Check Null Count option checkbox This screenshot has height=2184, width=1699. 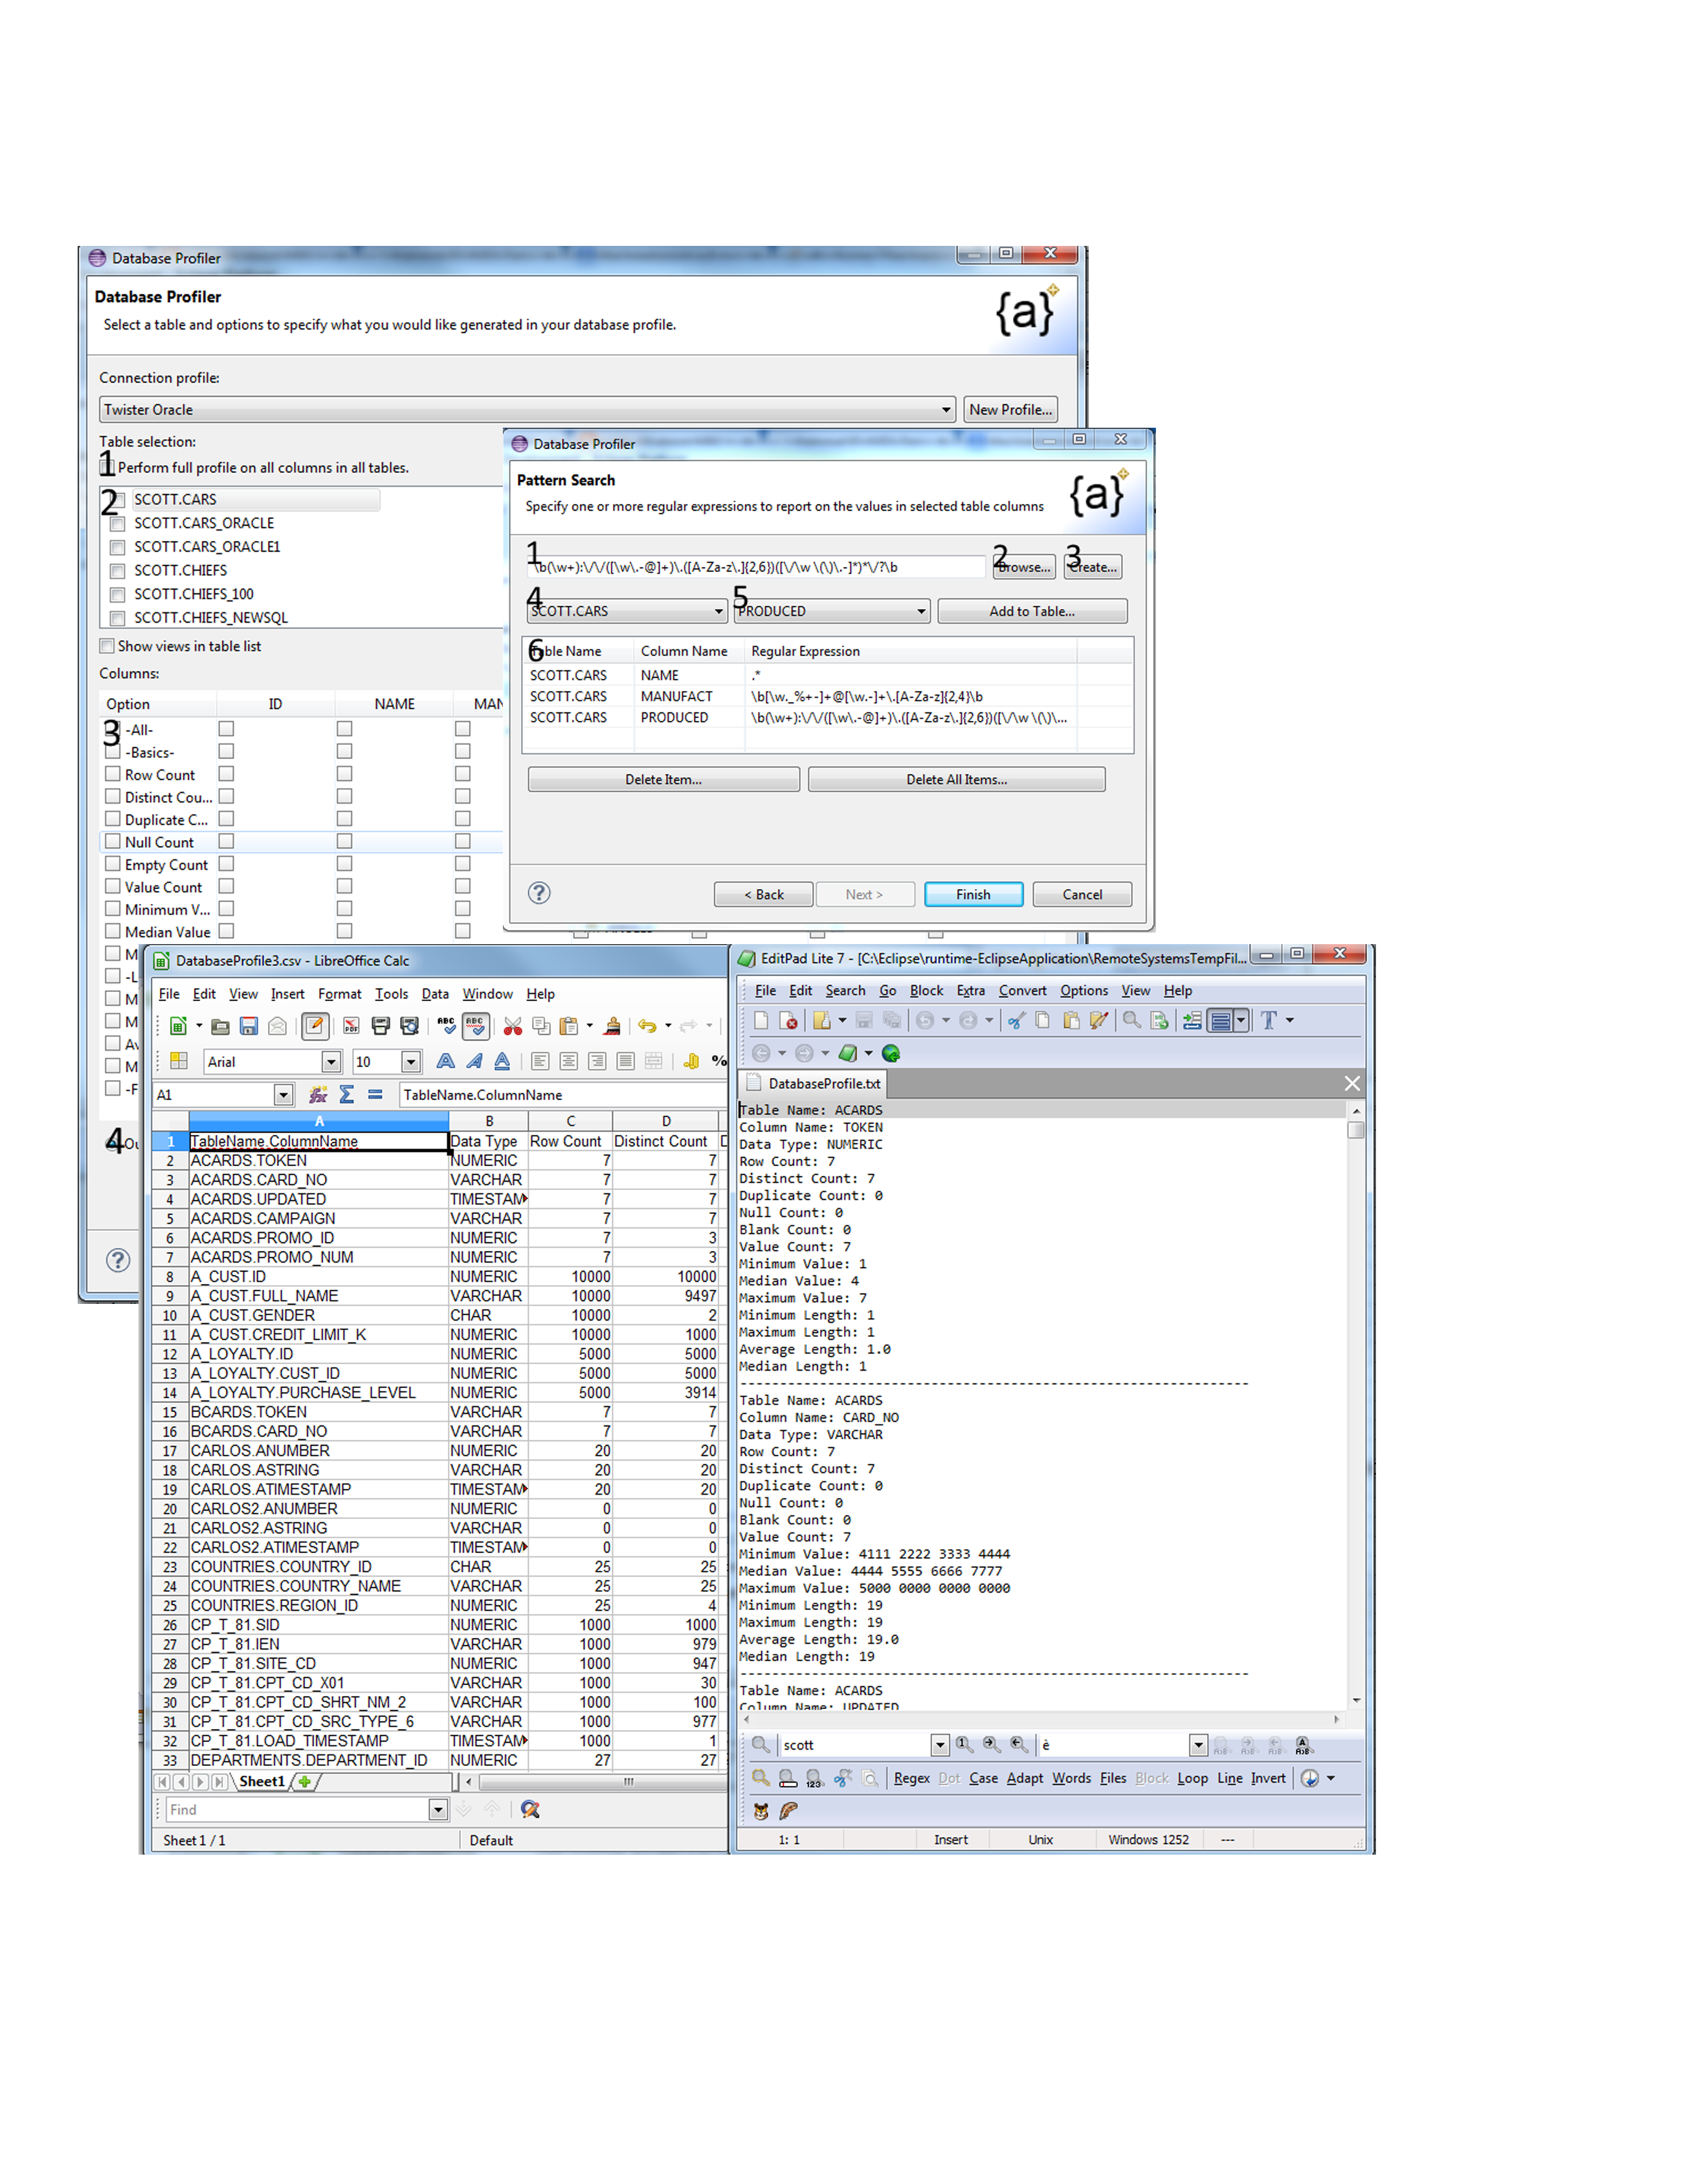(x=113, y=842)
